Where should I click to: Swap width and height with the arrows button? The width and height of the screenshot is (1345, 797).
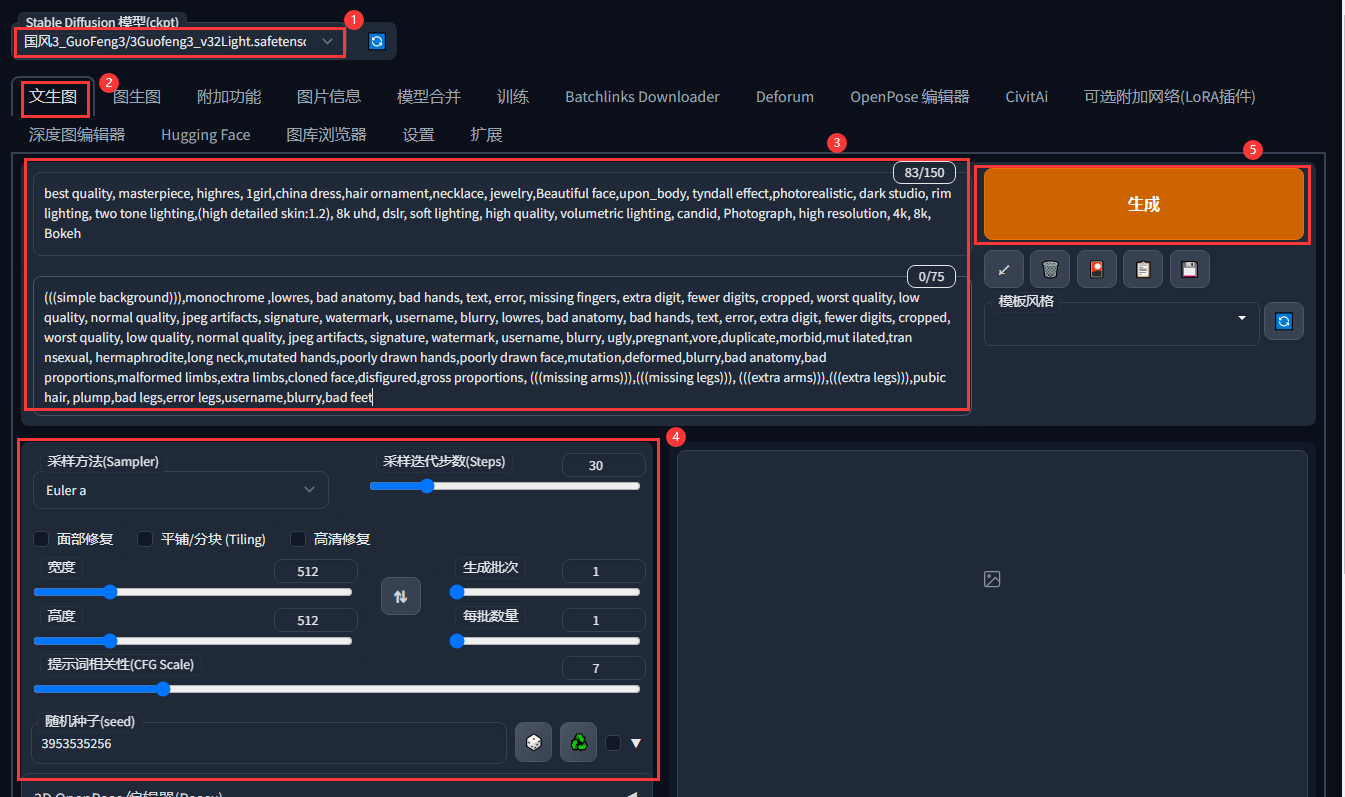(x=401, y=596)
